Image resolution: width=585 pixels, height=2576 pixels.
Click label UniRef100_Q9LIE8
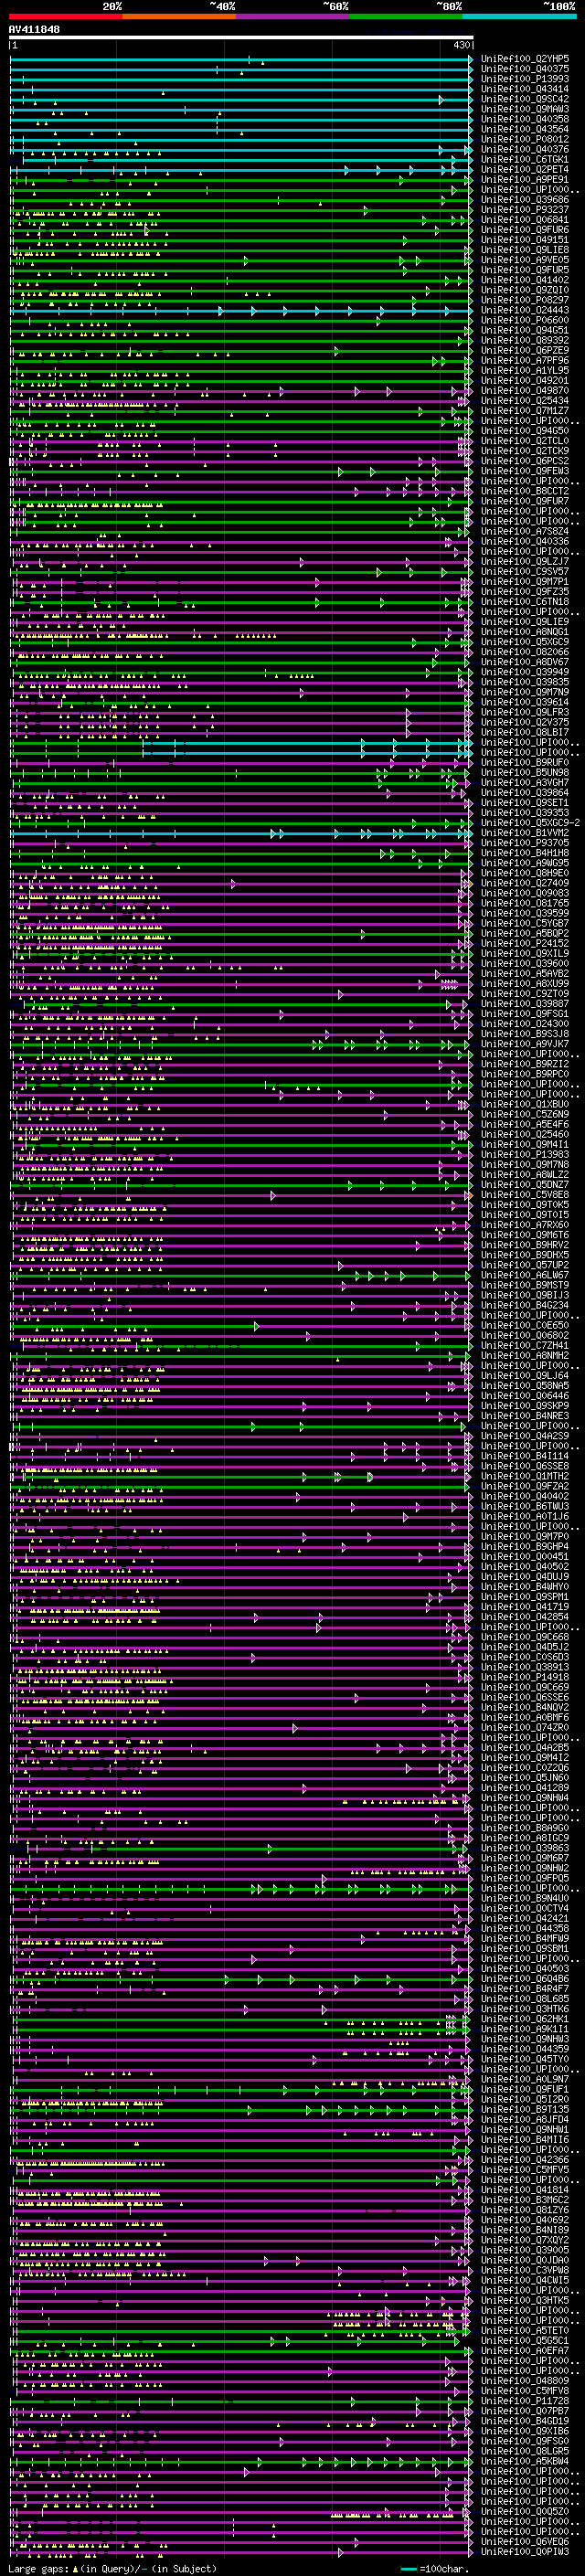[x=525, y=250]
